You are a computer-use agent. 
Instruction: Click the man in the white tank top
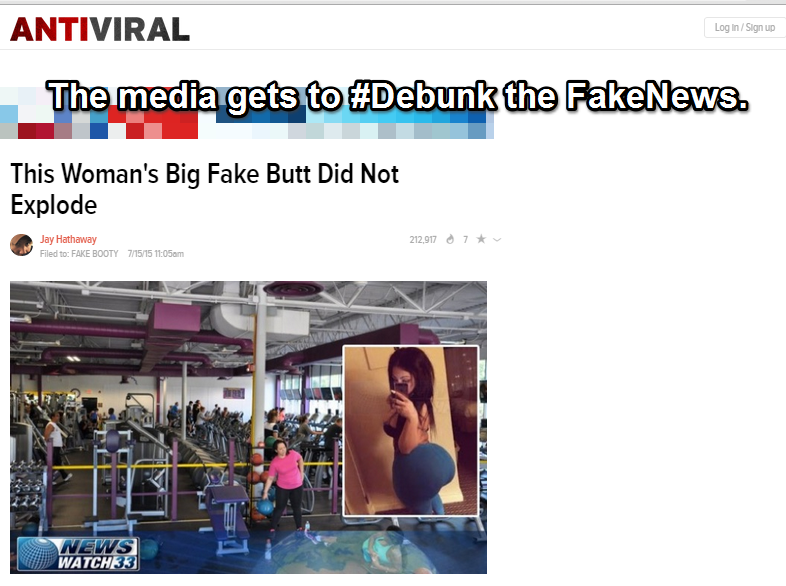tap(56, 445)
